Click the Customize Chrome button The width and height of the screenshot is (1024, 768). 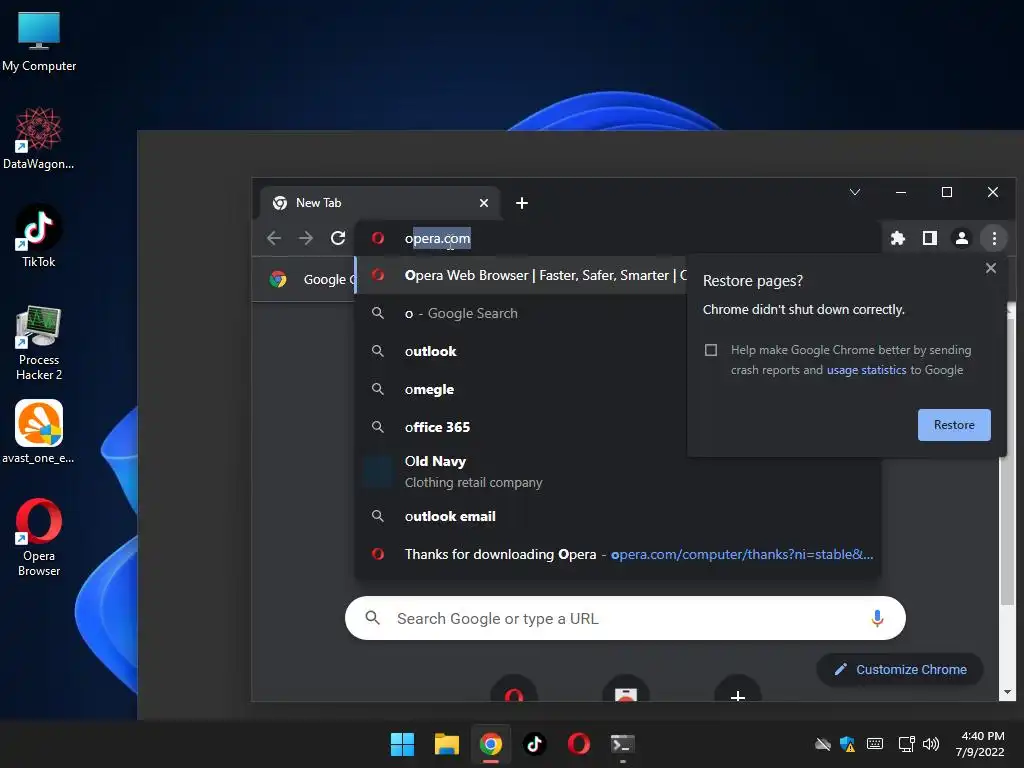(900, 669)
